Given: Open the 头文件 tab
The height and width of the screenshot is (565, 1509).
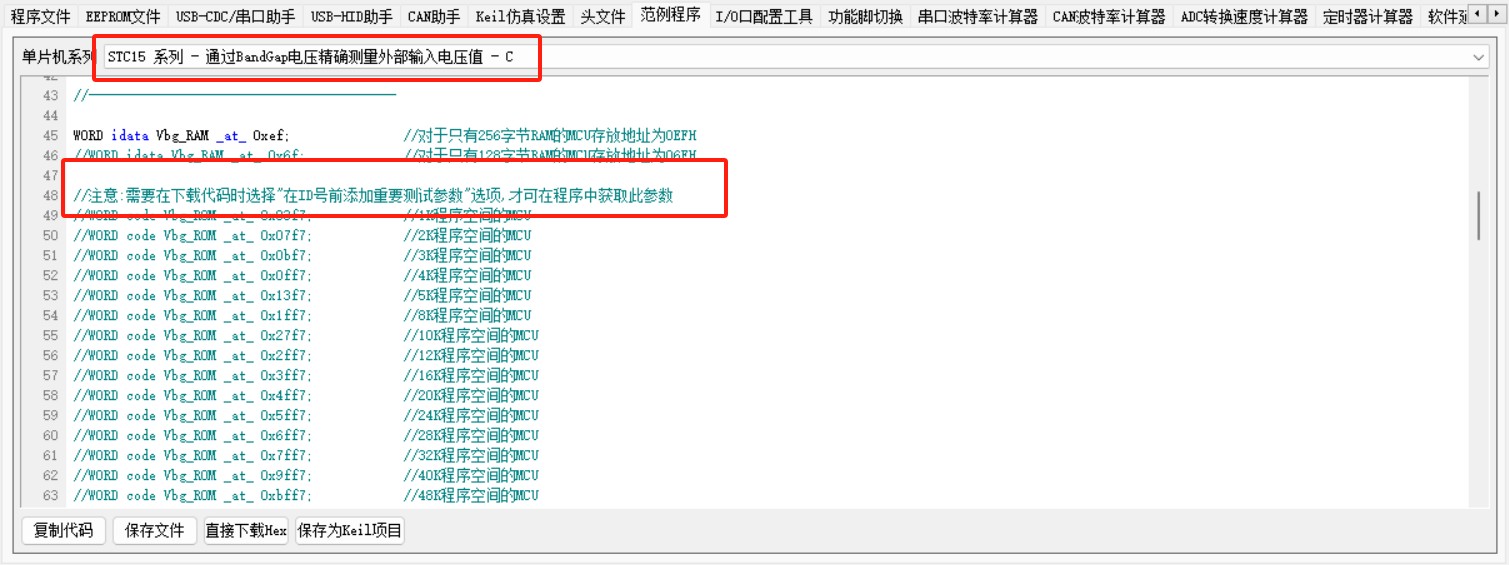Looking at the screenshot, I should pos(603,16).
